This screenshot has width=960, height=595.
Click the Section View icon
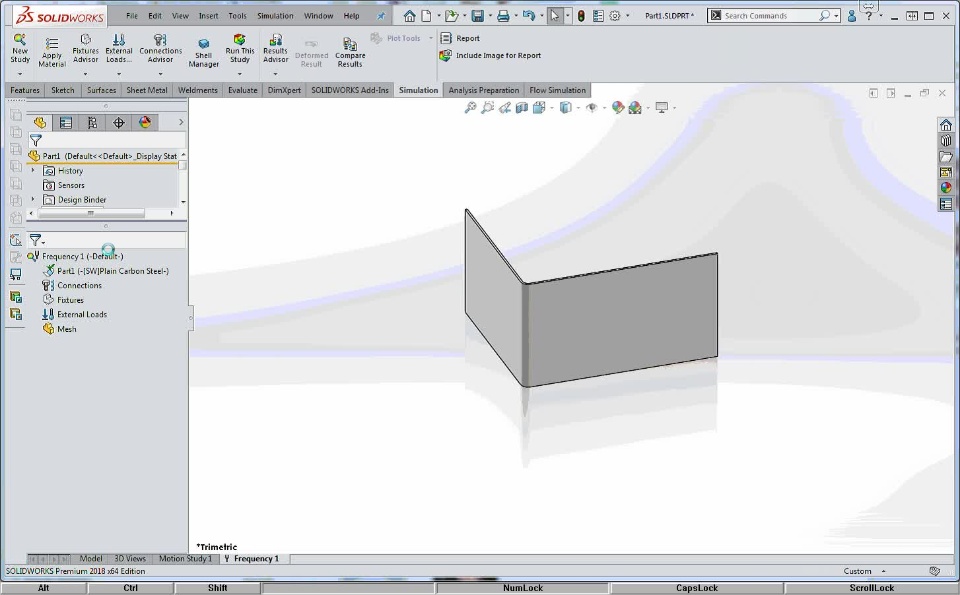click(x=522, y=108)
